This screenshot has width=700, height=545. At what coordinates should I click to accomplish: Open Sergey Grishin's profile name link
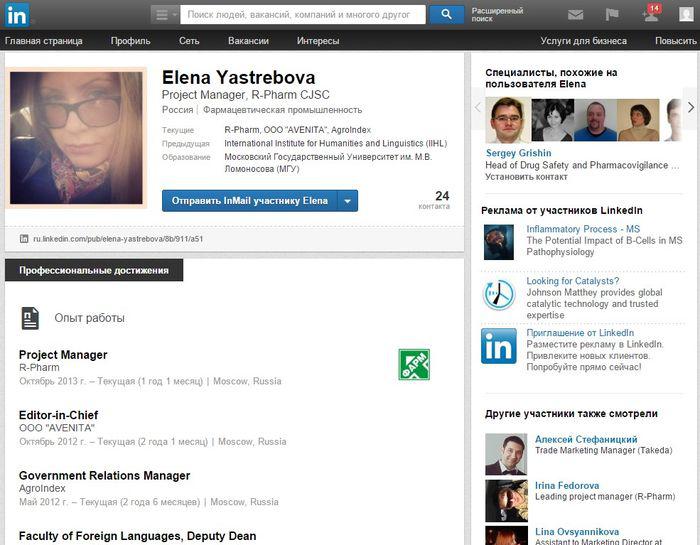coord(518,153)
